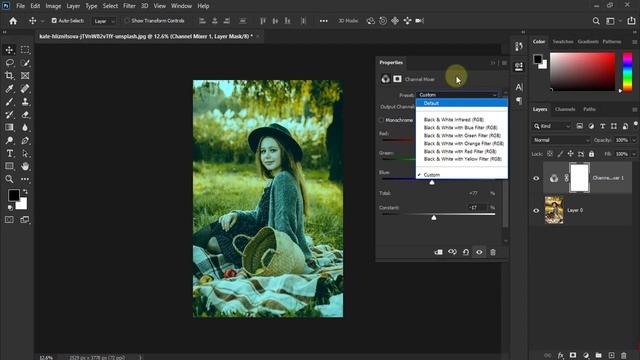Image resolution: width=640 pixels, height=360 pixels.
Task: Toggle Auto-Select checkbox
Action: (x=54, y=20)
